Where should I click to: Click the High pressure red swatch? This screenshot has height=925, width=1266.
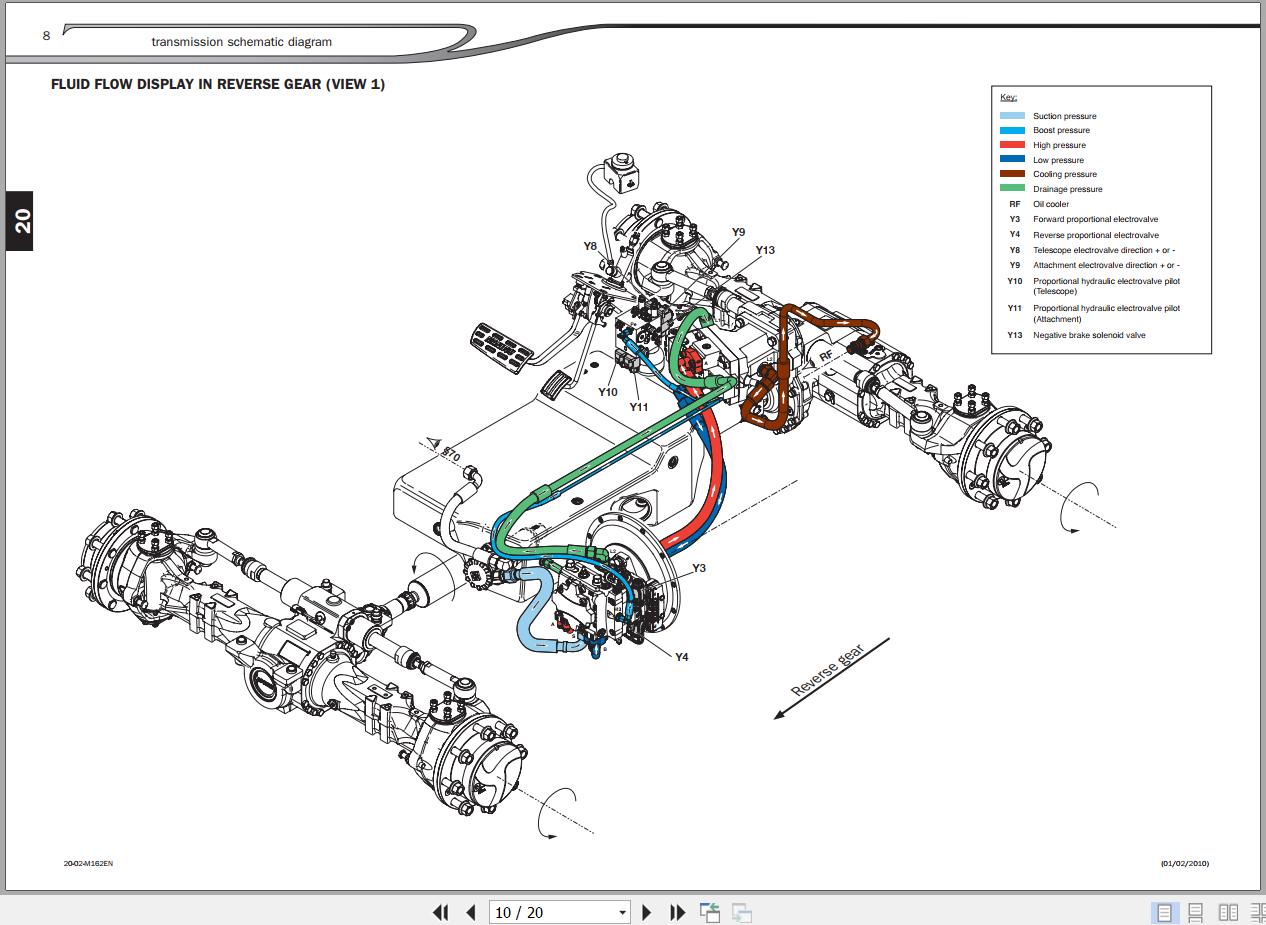point(1012,145)
